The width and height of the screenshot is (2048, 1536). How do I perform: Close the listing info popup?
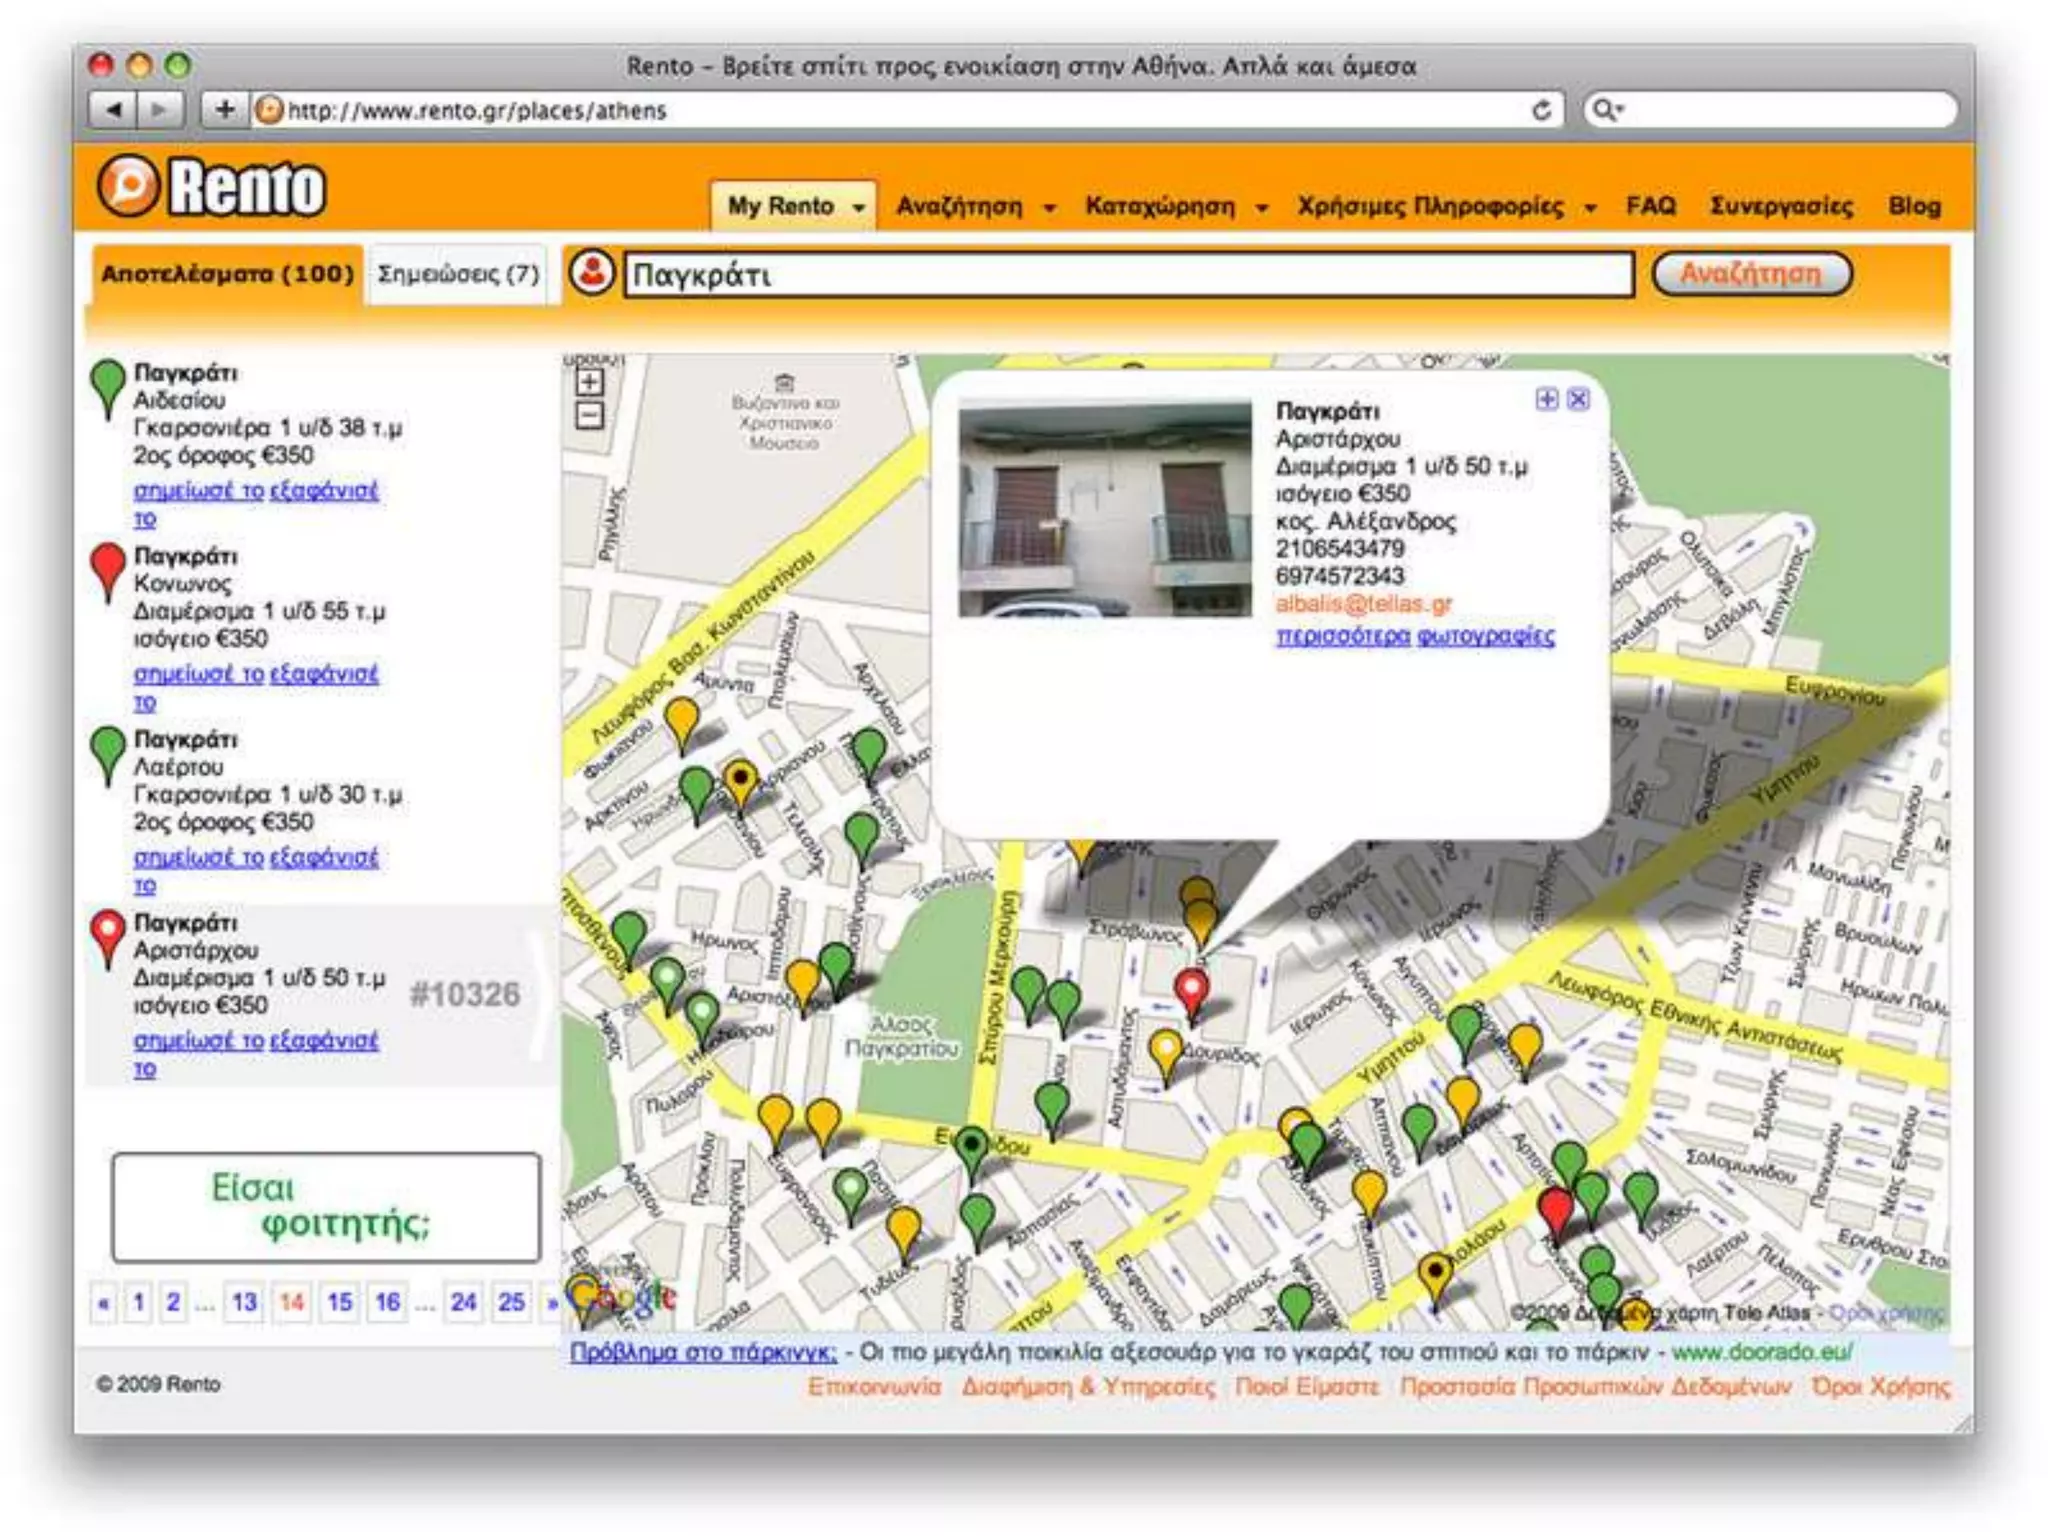pos(1578,400)
